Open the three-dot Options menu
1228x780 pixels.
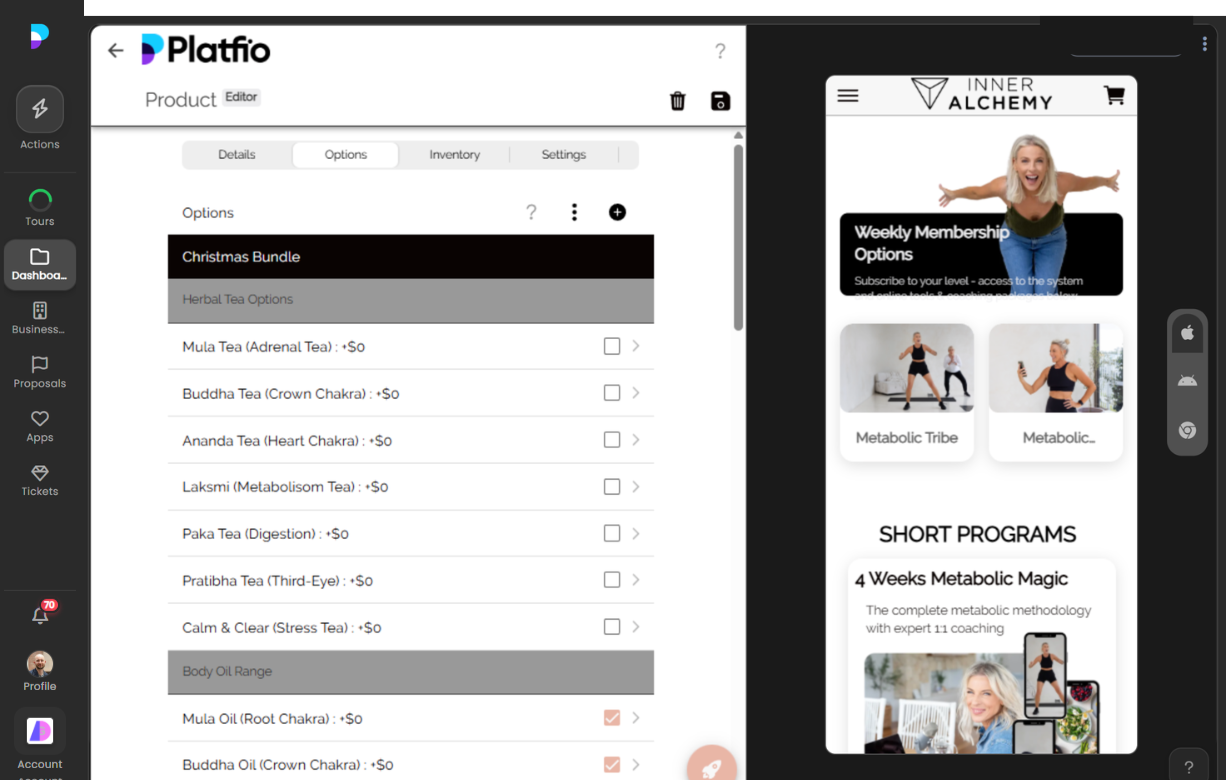574,212
